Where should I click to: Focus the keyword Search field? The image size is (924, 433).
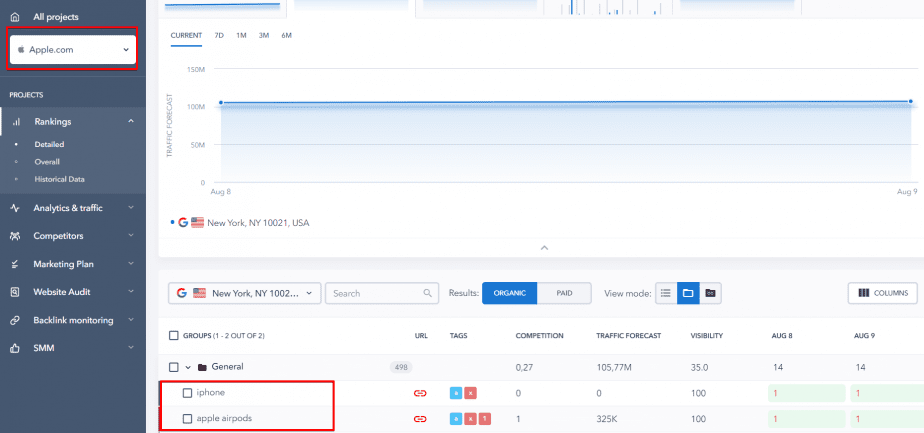click(382, 293)
